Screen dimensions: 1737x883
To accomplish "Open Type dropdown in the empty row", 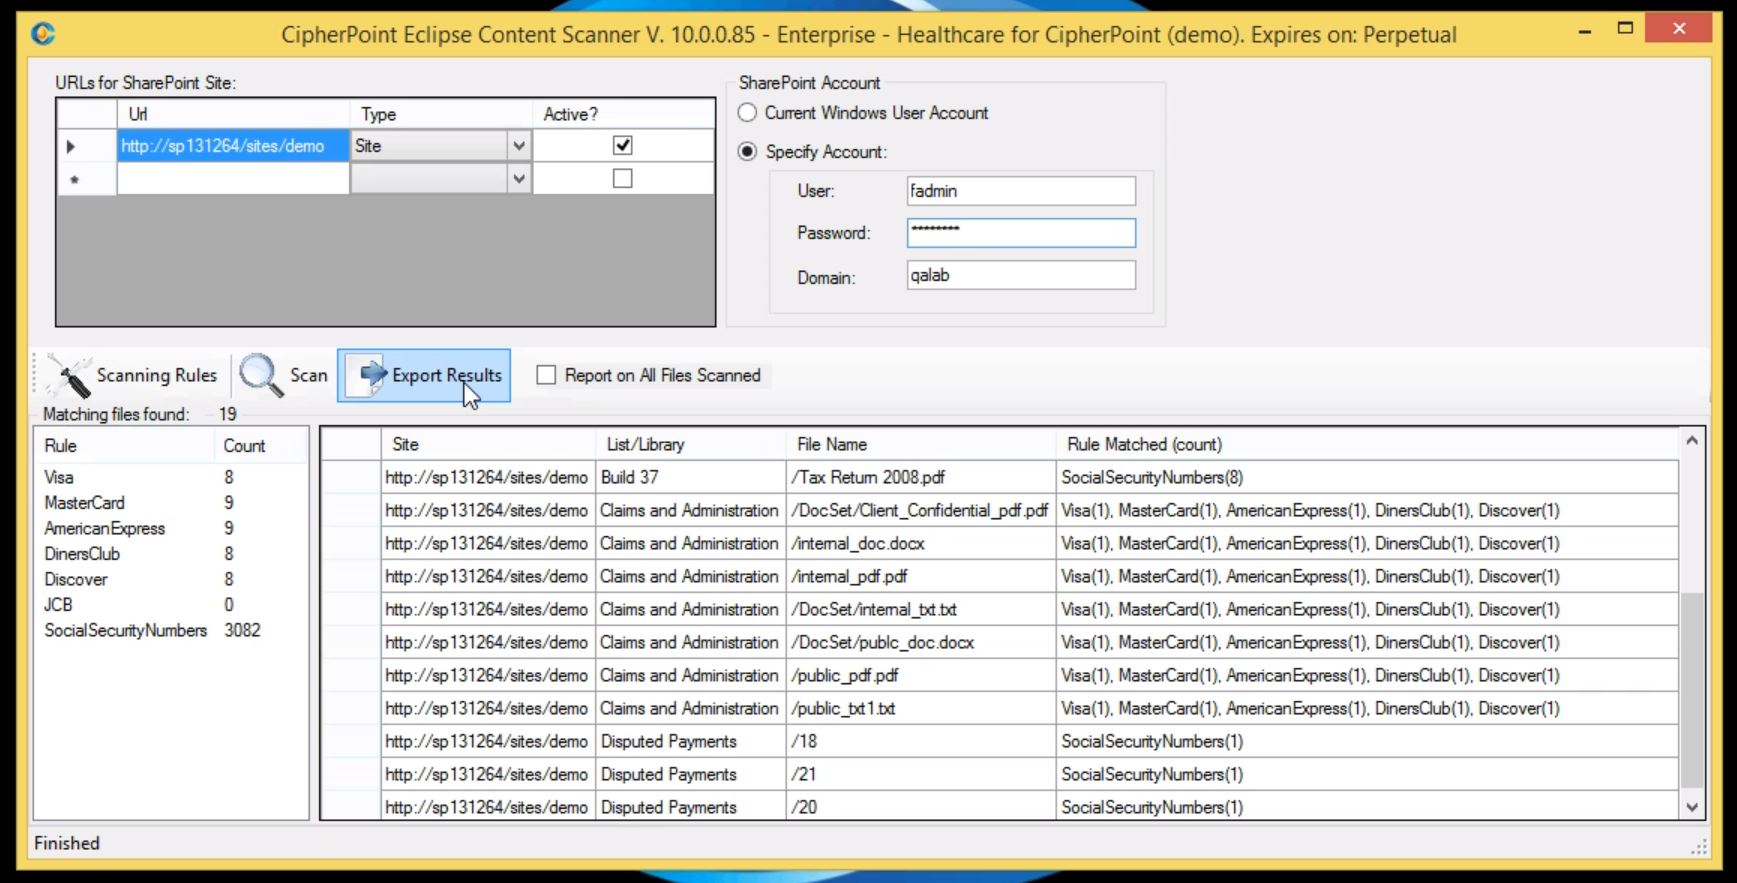I will [x=518, y=179].
